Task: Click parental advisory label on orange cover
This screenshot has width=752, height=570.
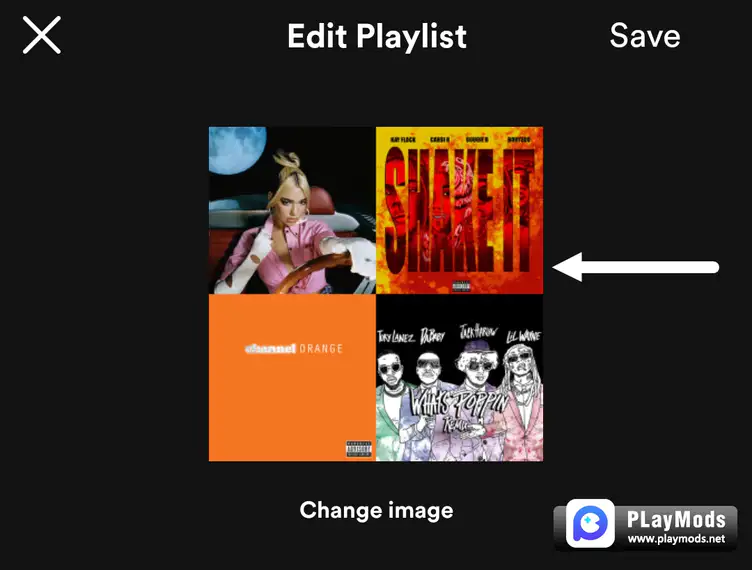Action: tap(358, 449)
